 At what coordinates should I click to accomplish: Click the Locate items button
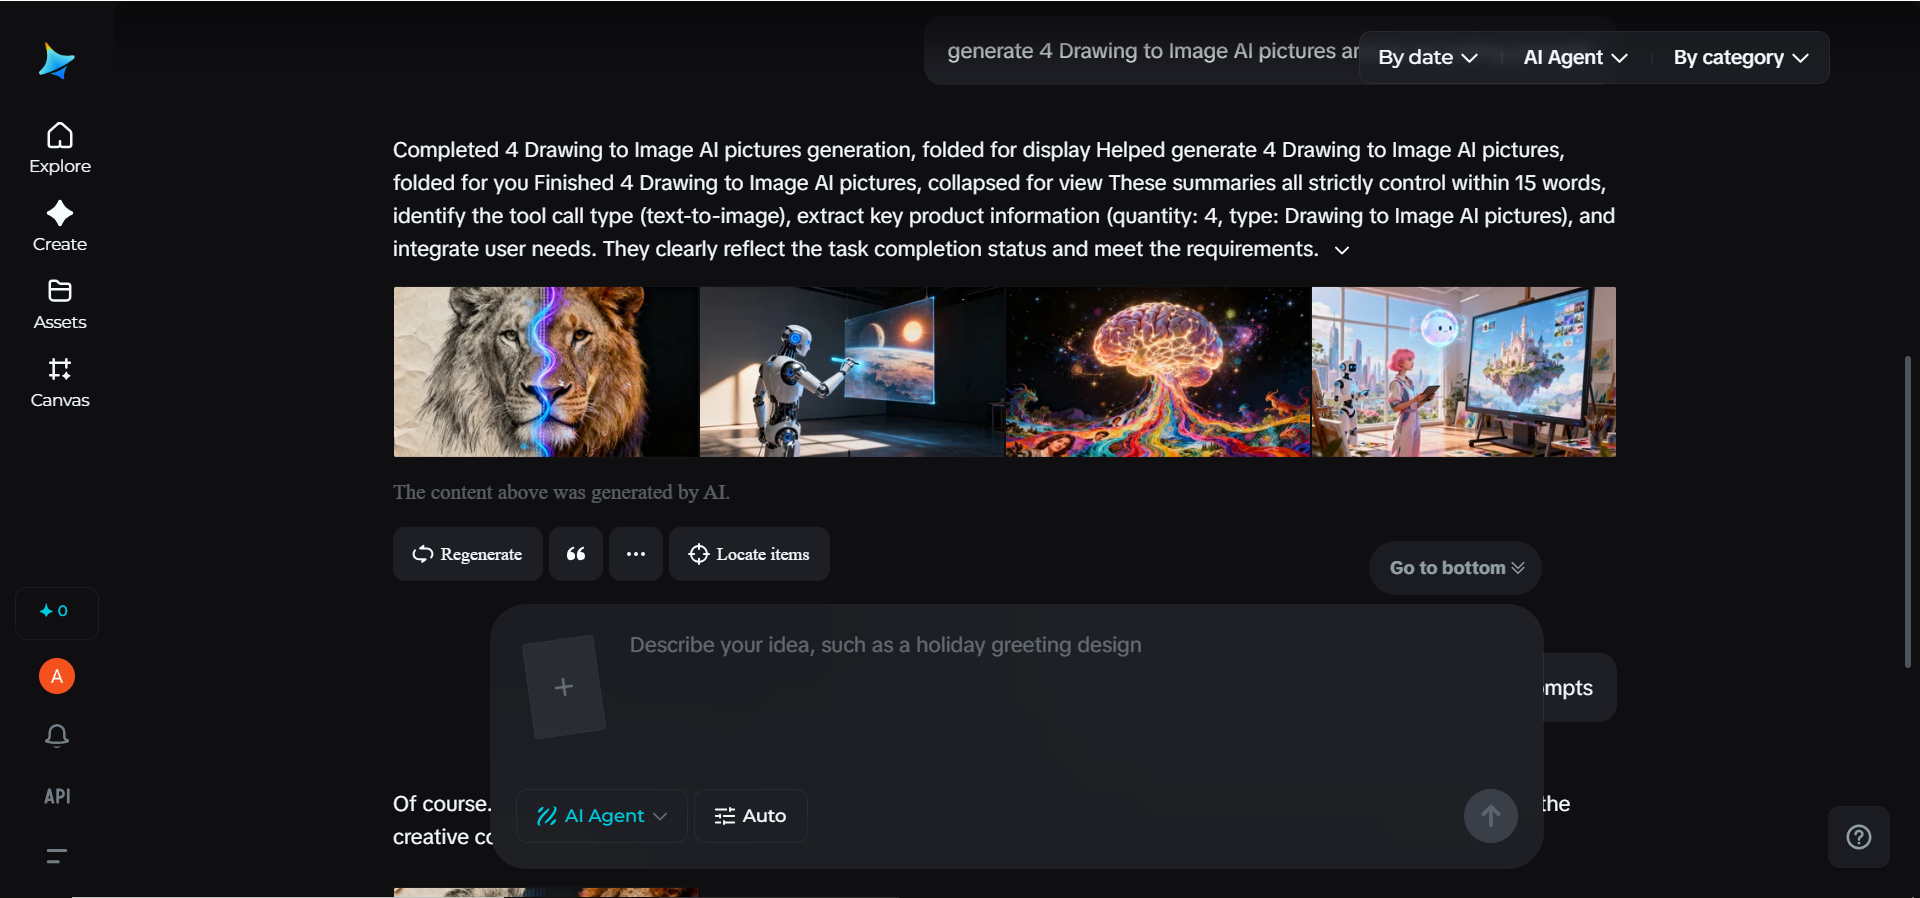click(x=749, y=554)
